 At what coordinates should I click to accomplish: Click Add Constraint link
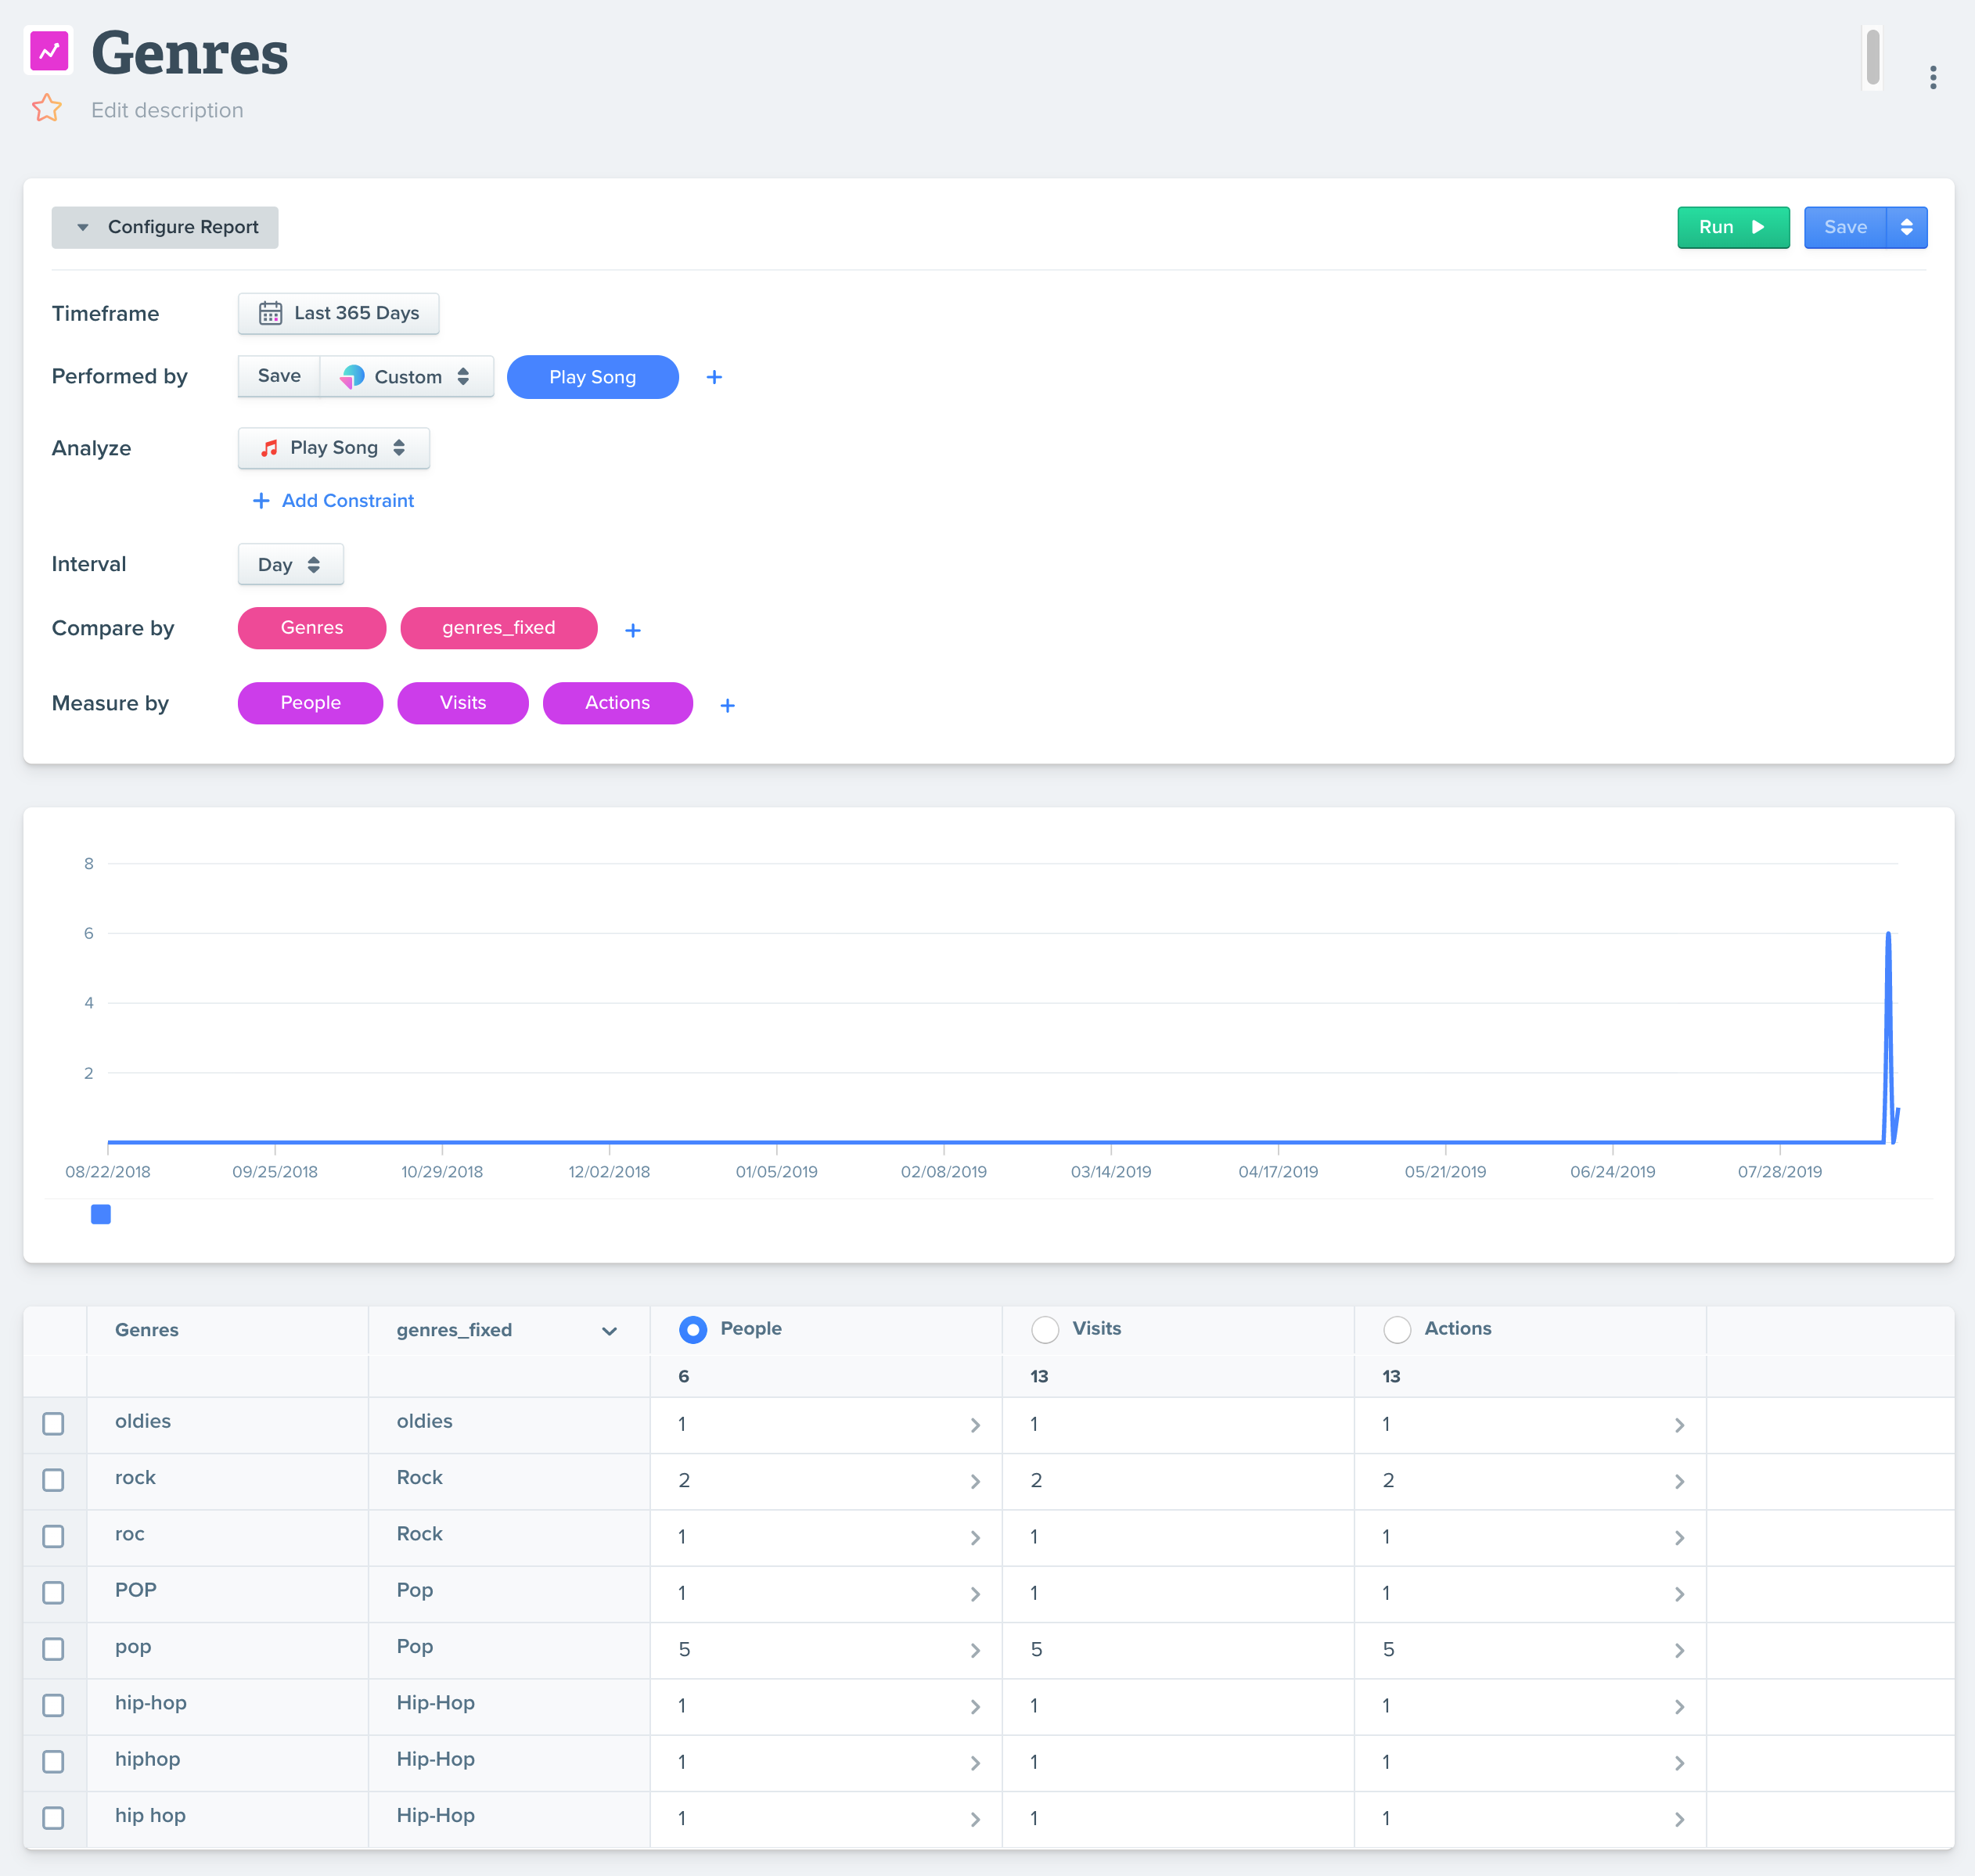click(x=333, y=501)
